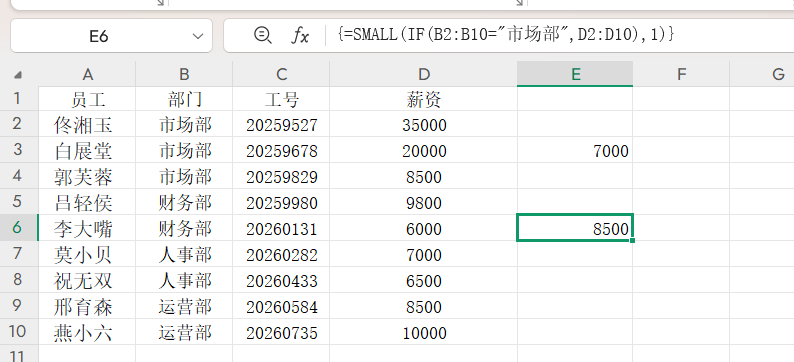Select column E header

click(x=575, y=74)
